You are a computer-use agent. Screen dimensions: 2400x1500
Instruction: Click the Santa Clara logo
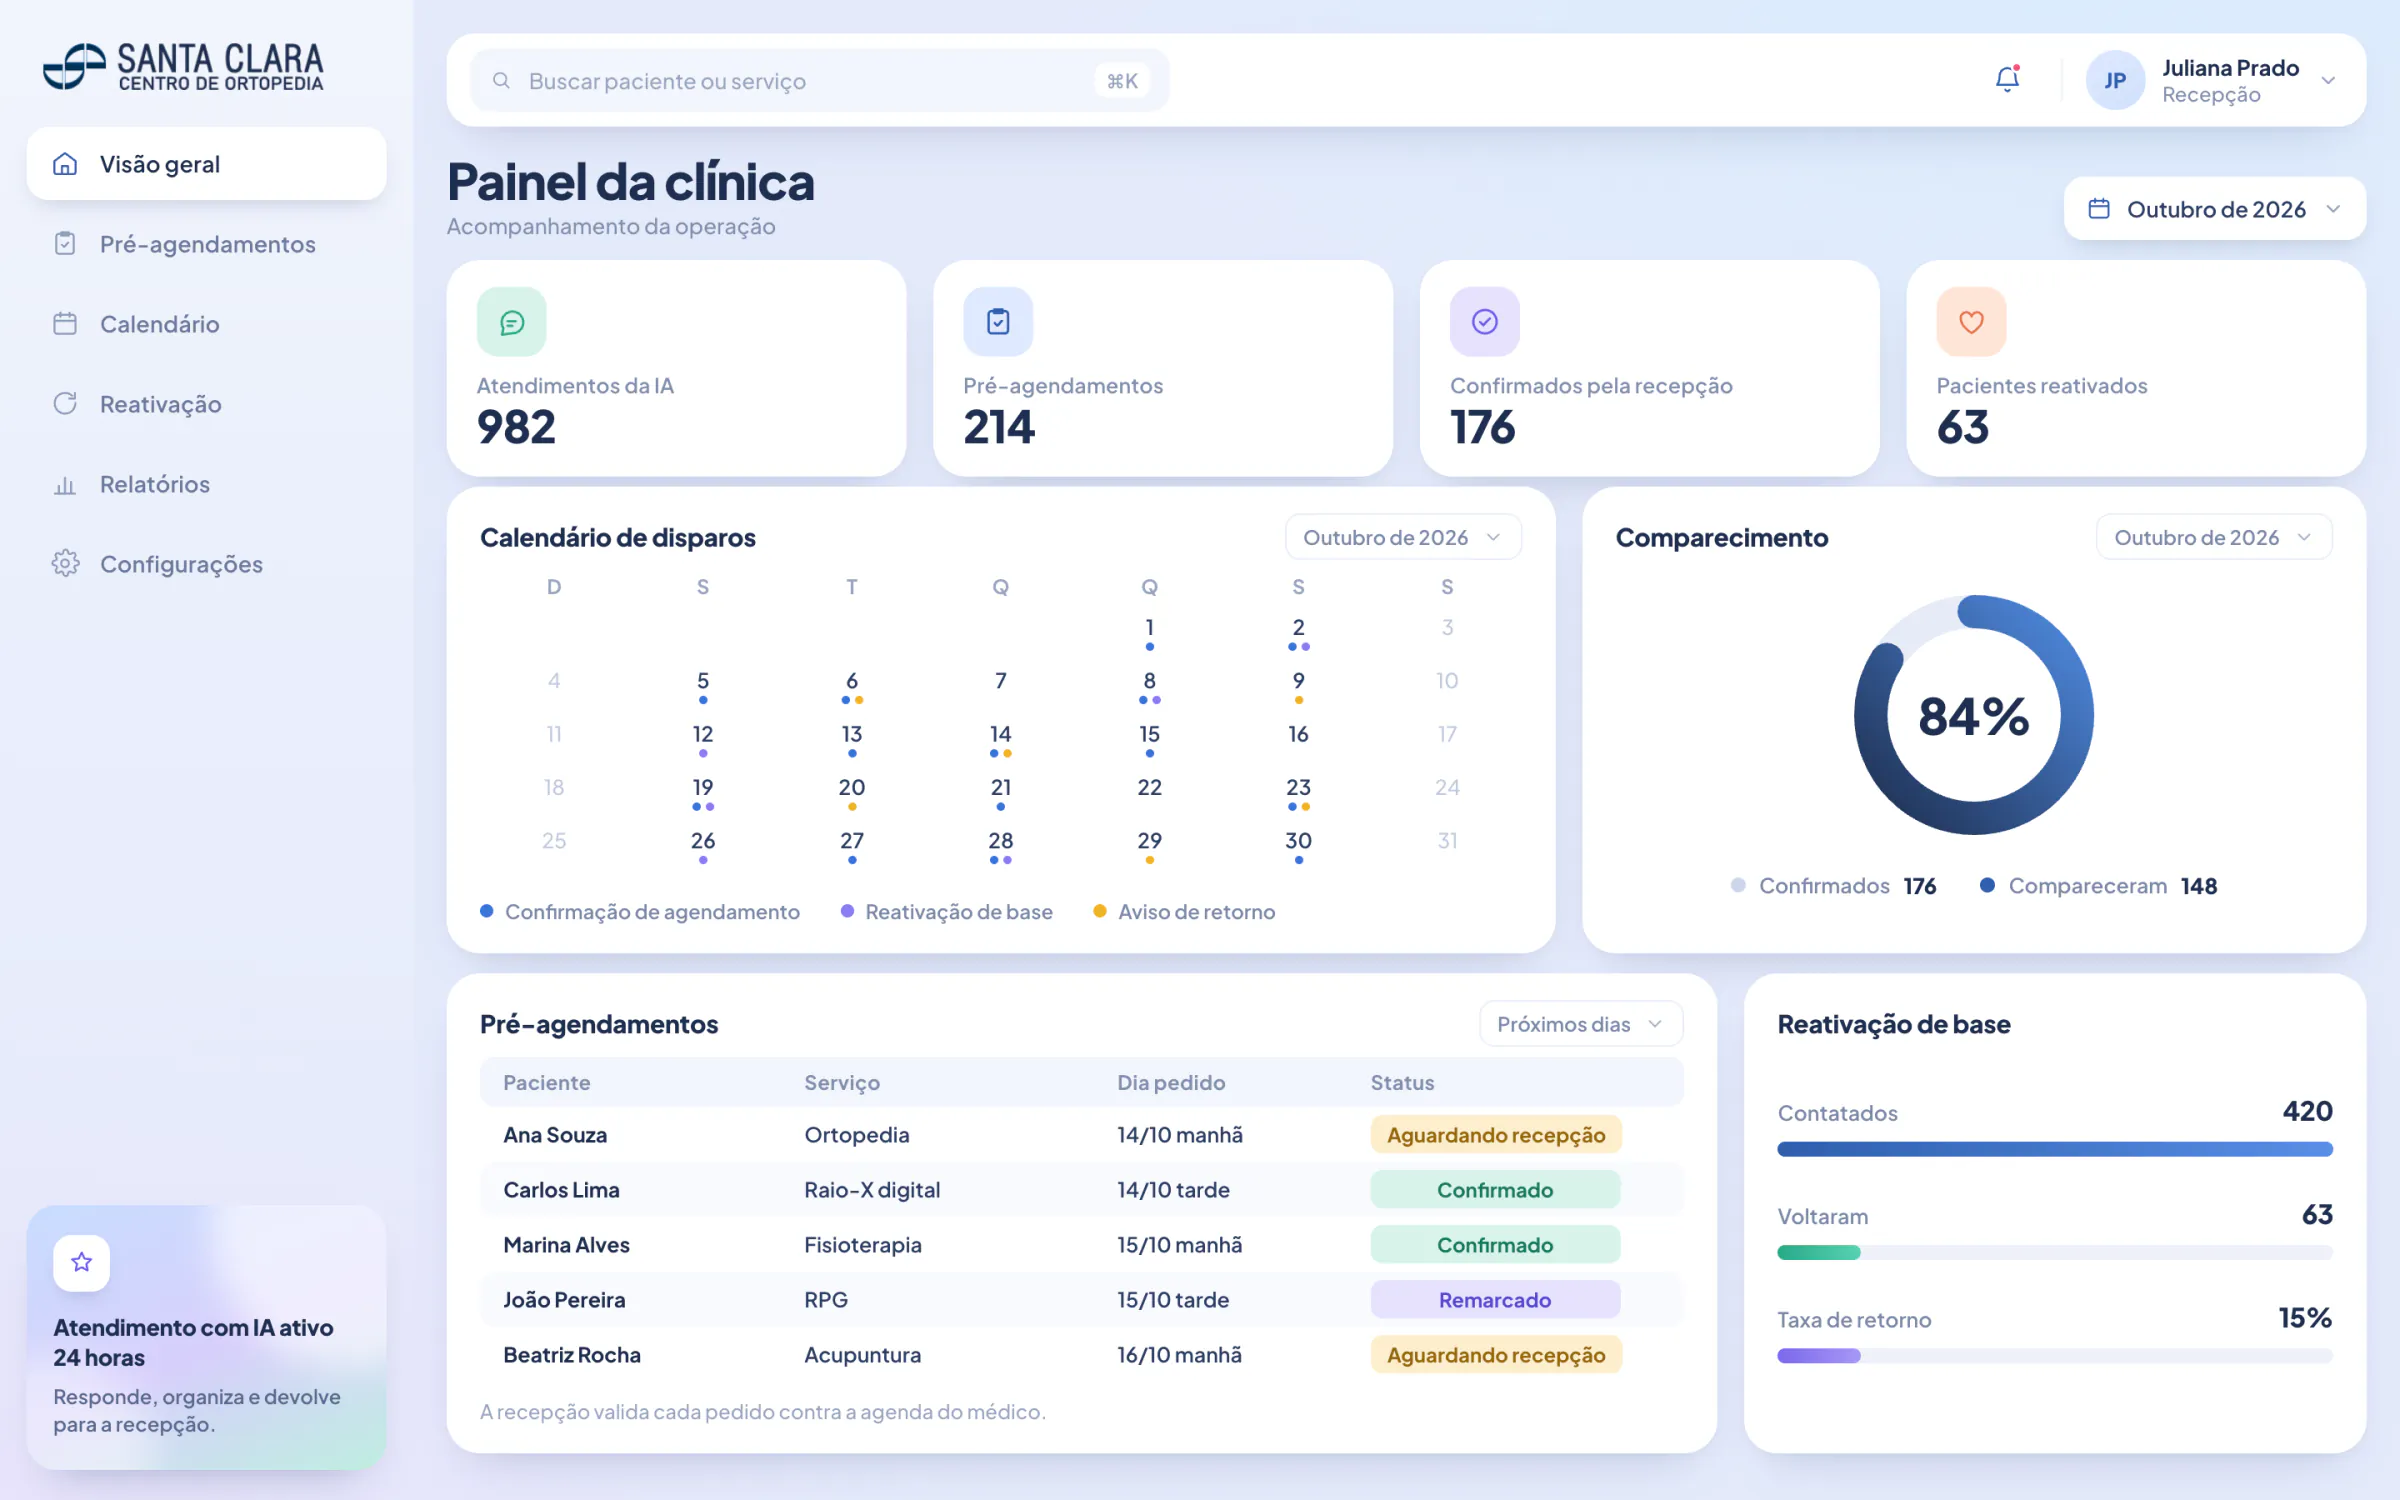184,67
